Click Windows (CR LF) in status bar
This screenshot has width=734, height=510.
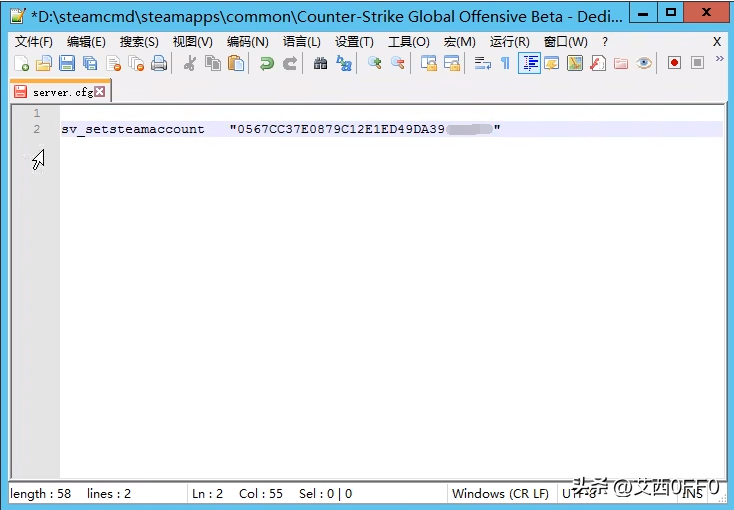point(499,493)
